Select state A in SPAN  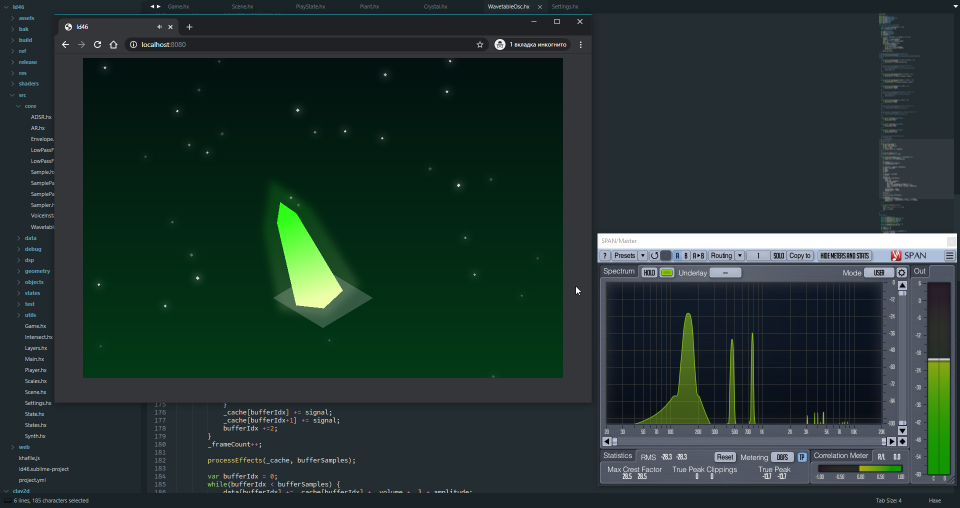677,256
